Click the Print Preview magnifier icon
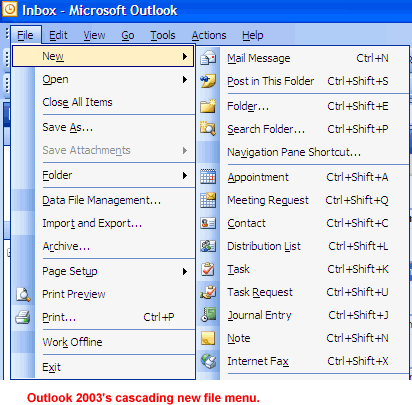Image resolution: width=412 pixels, height=405 pixels. tap(23, 294)
